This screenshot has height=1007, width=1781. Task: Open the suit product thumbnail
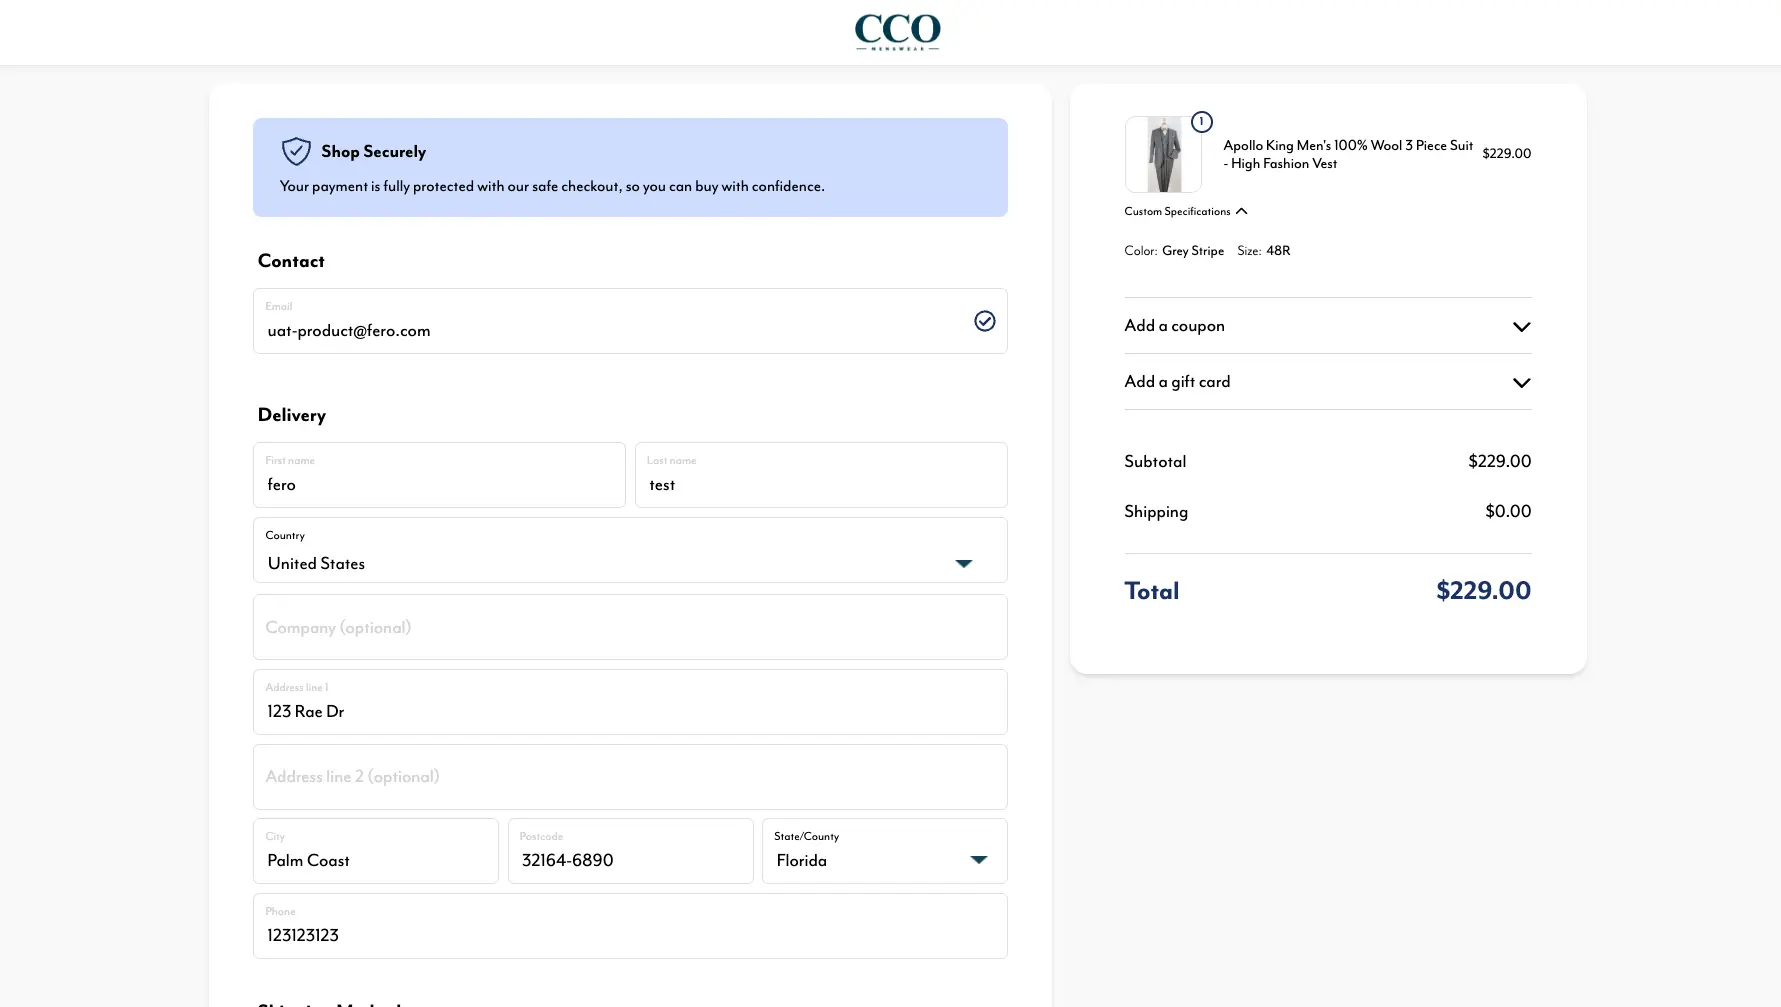point(1163,155)
